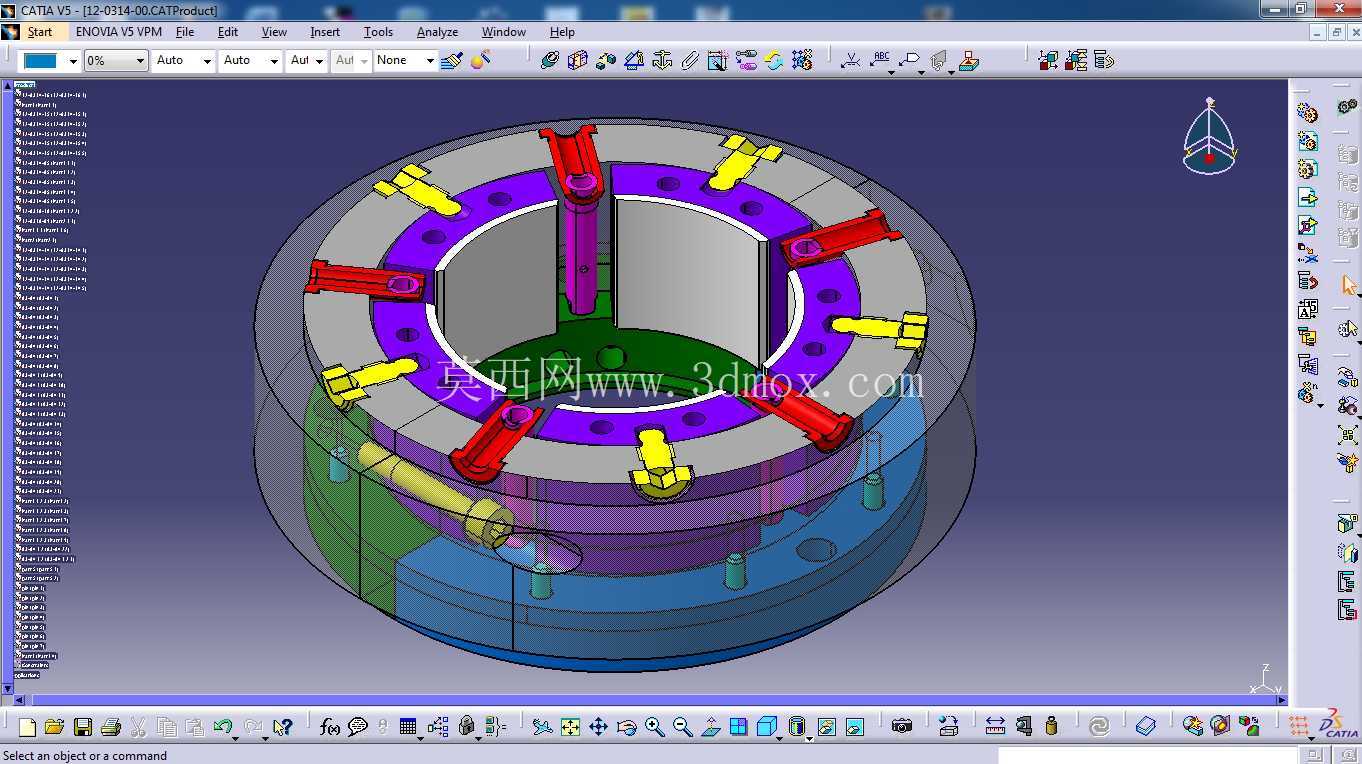
Task: Select the top node in specification tree
Action: click(25, 85)
